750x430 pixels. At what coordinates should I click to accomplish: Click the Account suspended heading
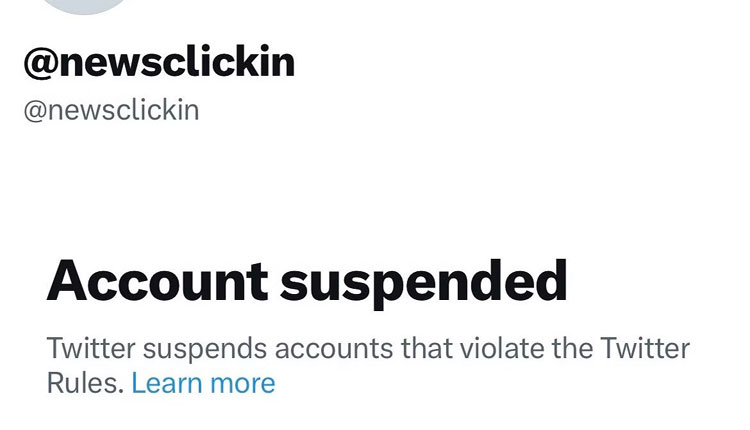(307, 281)
